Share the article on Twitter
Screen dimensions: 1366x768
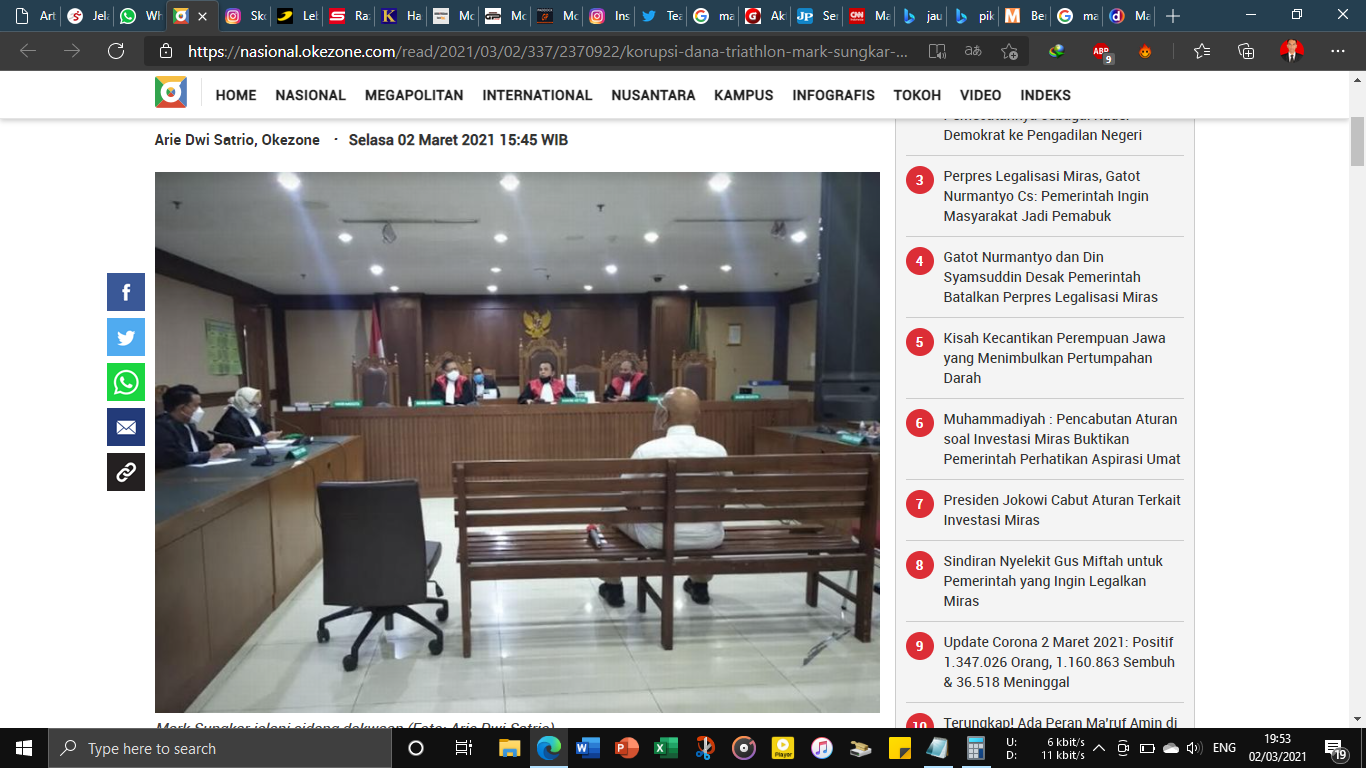point(126,337)
